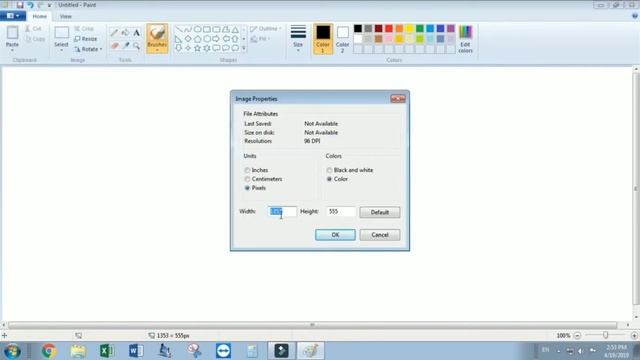Switch to the Home ribbon tab

40,16
